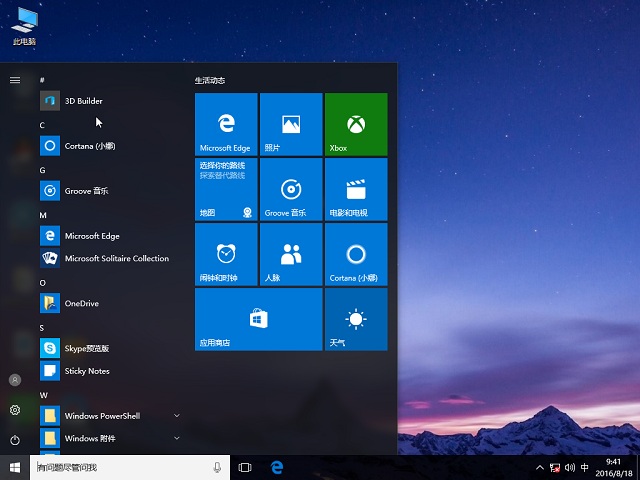
Task: Open the power options button
Action: [15, 440]
